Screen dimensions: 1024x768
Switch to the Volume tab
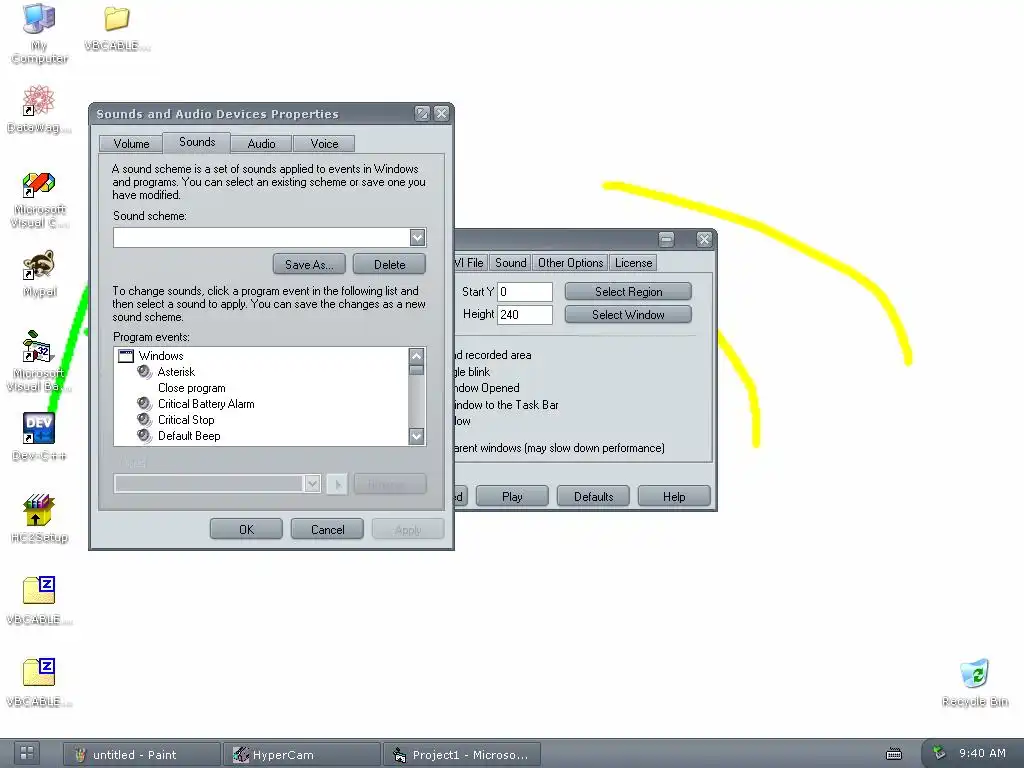(131, 144)
